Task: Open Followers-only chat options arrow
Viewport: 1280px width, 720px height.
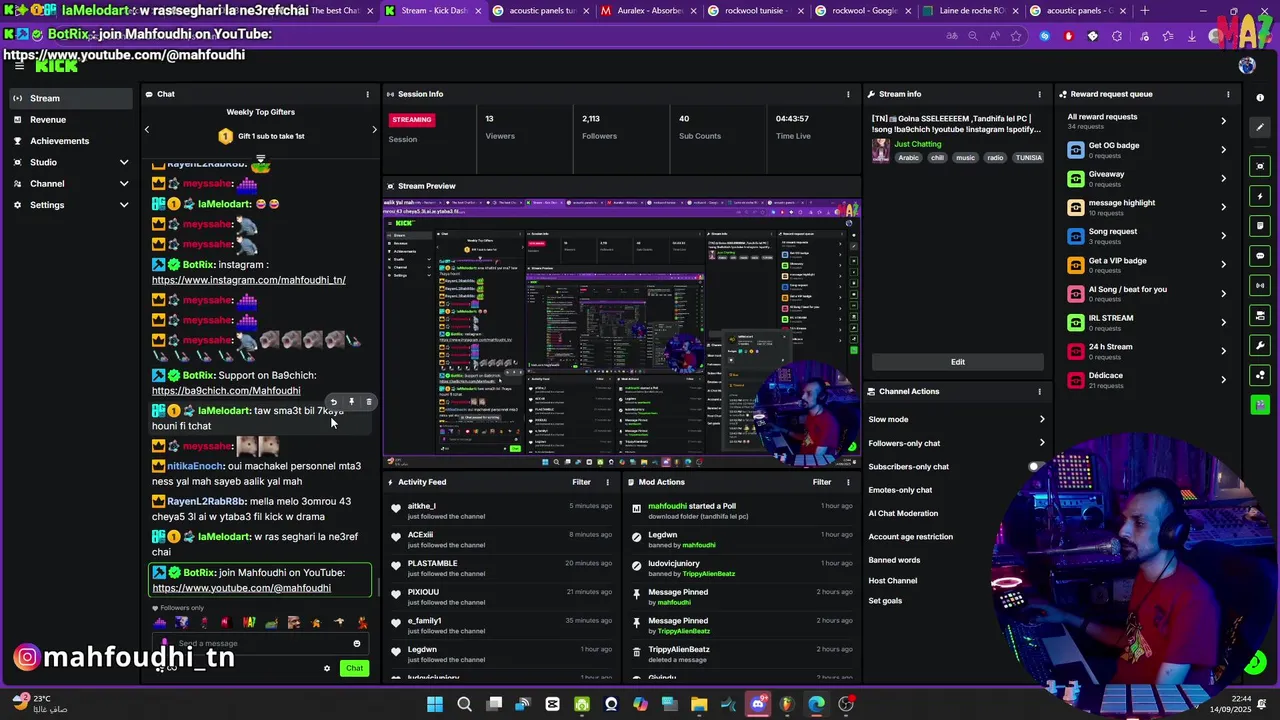Action: (x=1042, y=443)
